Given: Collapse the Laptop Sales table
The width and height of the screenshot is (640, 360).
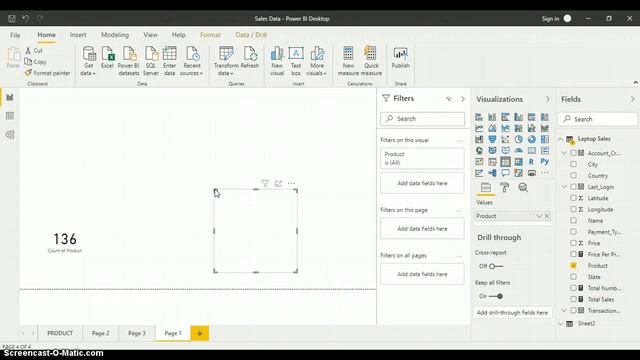Looking at the screenshot, I should coord(560,139).
